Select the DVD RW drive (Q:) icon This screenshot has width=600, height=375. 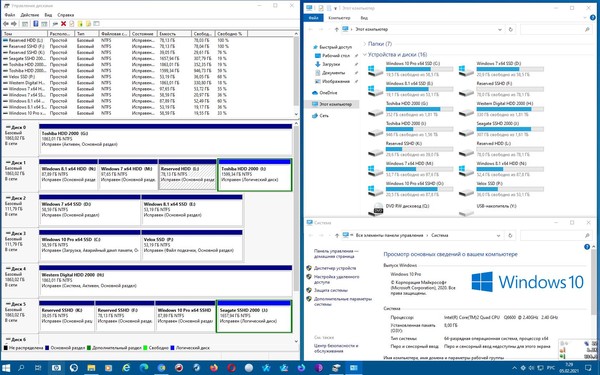[378, 209]
